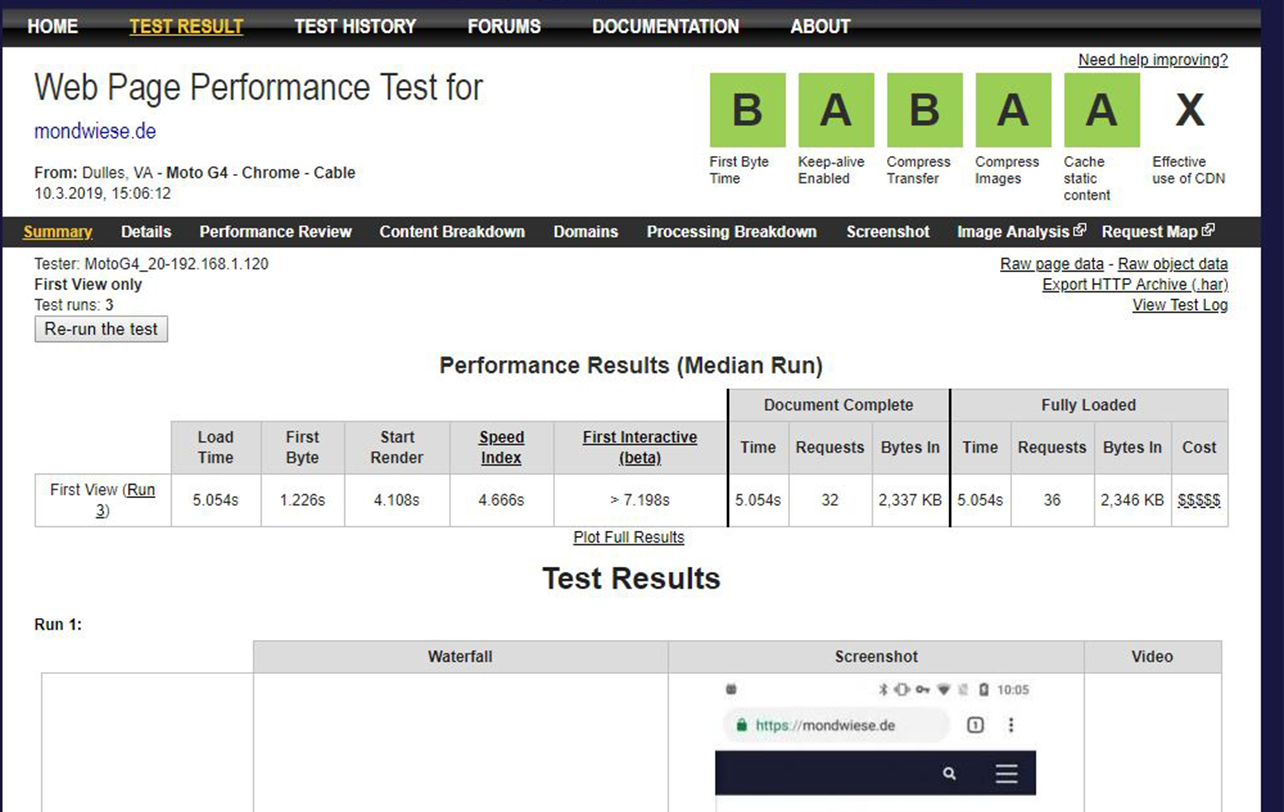Click the Cache static content grade A box
The height and width of the screenshot is (812, 1284).
click(1102, 110)
